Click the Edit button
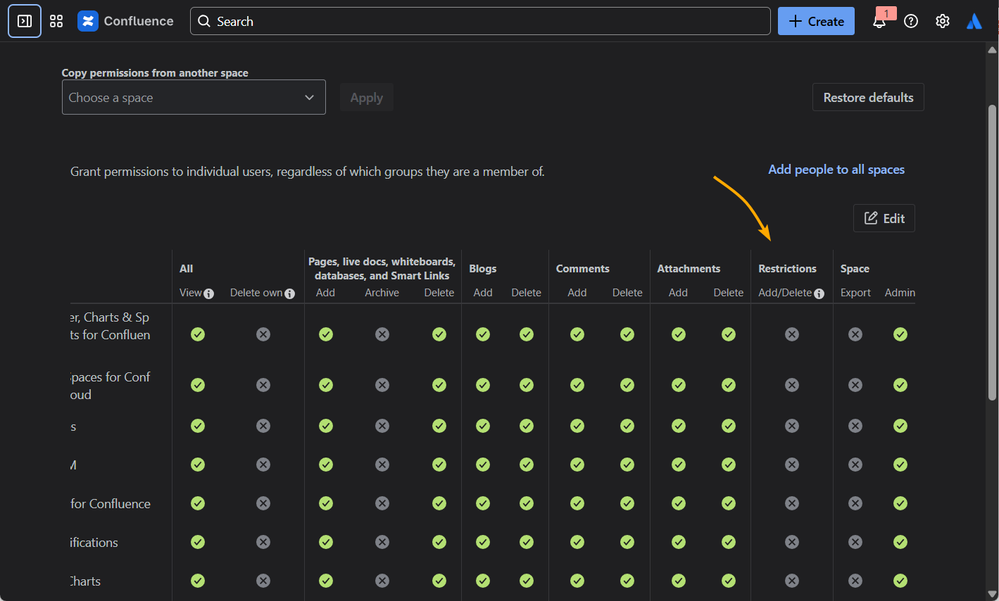 tap(884, 218)
